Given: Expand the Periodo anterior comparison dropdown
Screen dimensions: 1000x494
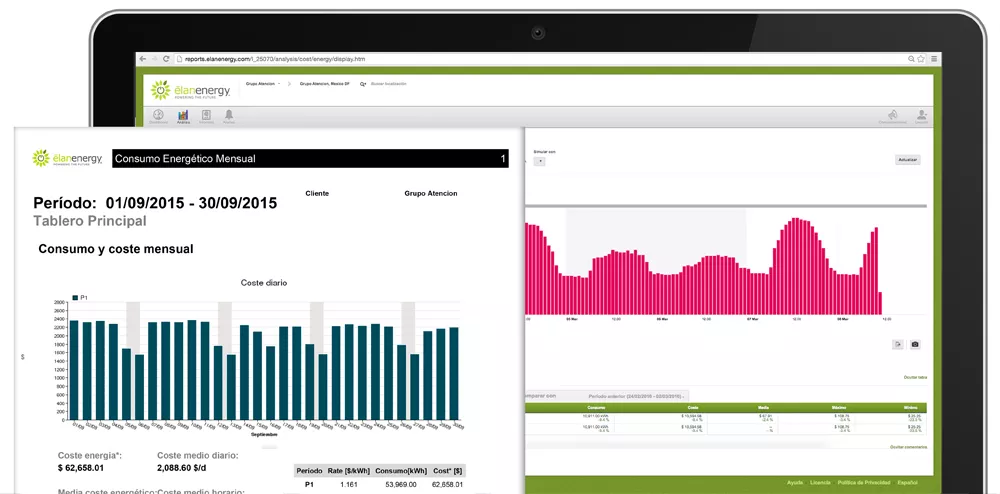Looking at the screenshot, I should 630,396.
